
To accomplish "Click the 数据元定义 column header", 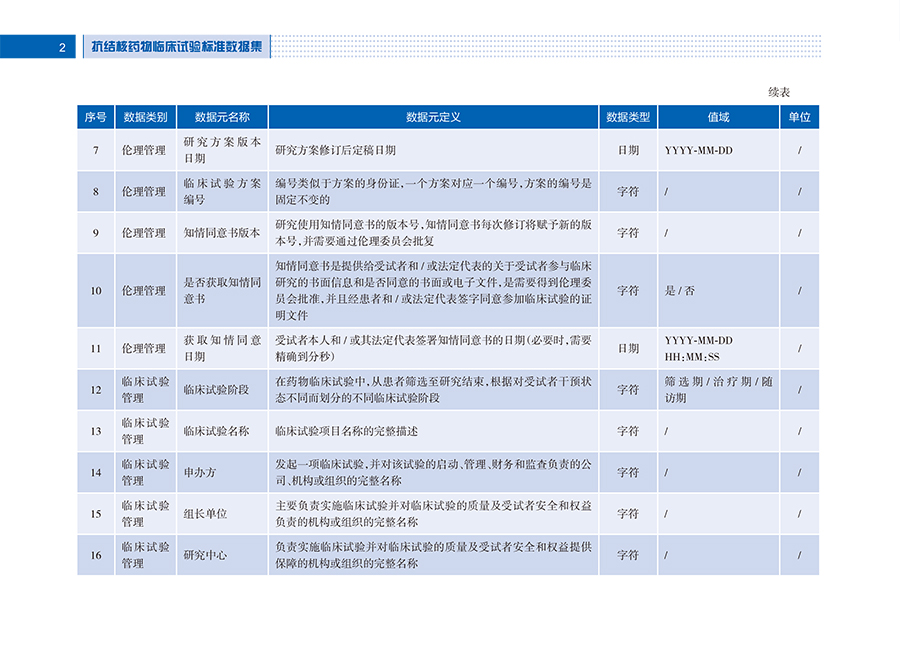I will click(x=433, y=117).
